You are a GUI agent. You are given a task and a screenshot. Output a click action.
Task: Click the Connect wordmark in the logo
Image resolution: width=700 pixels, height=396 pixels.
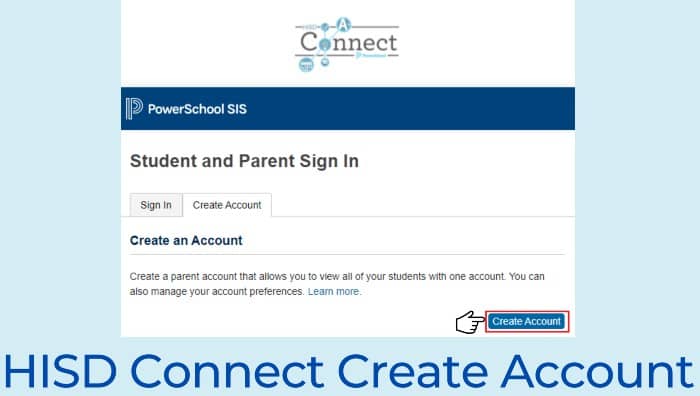[349, 43]
